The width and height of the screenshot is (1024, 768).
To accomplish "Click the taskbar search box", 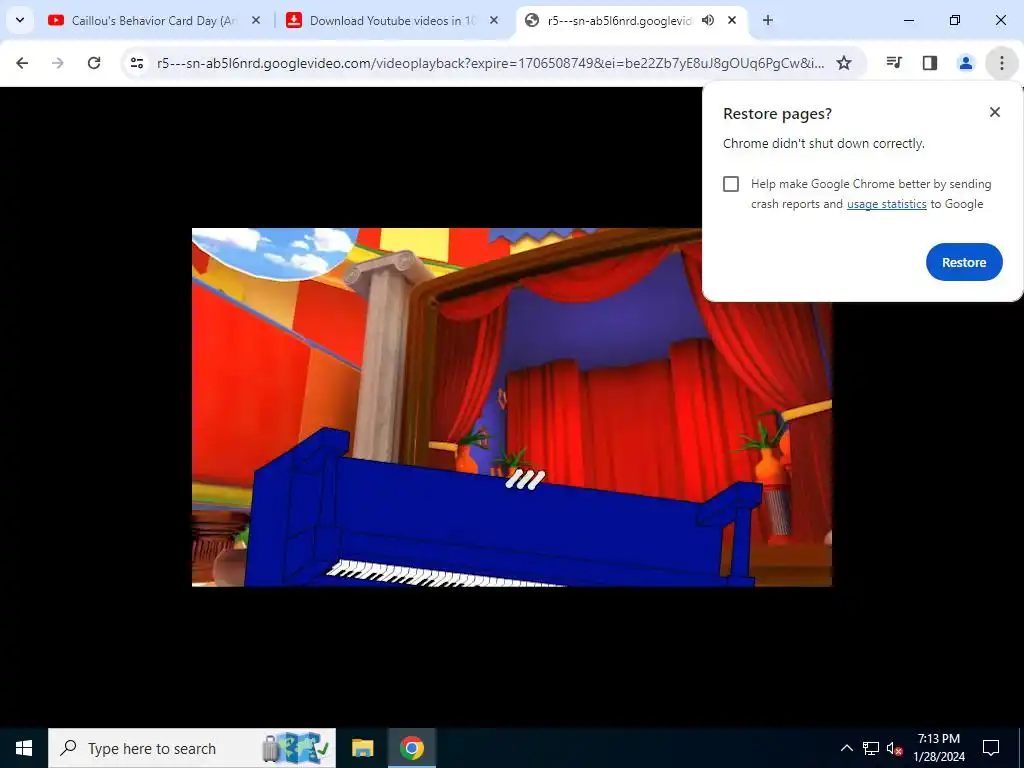I will click(192, 748).
